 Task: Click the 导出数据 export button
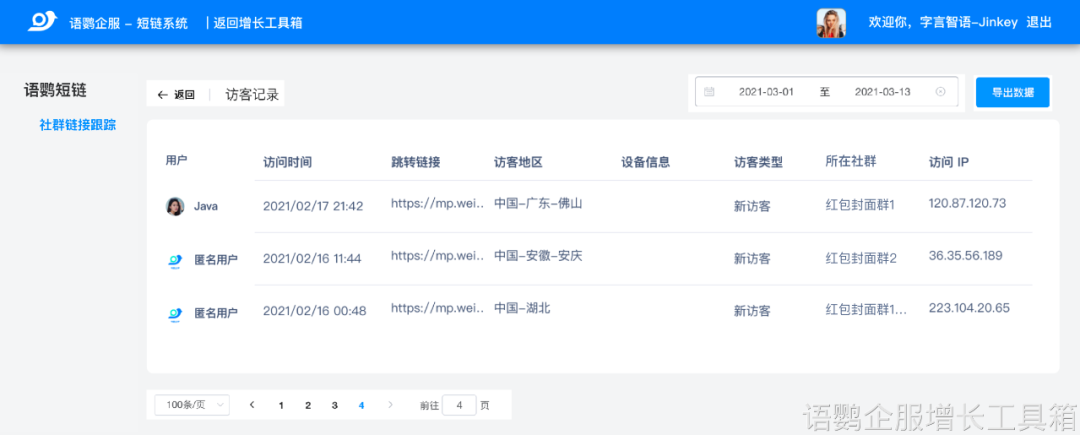[1012, 92]
